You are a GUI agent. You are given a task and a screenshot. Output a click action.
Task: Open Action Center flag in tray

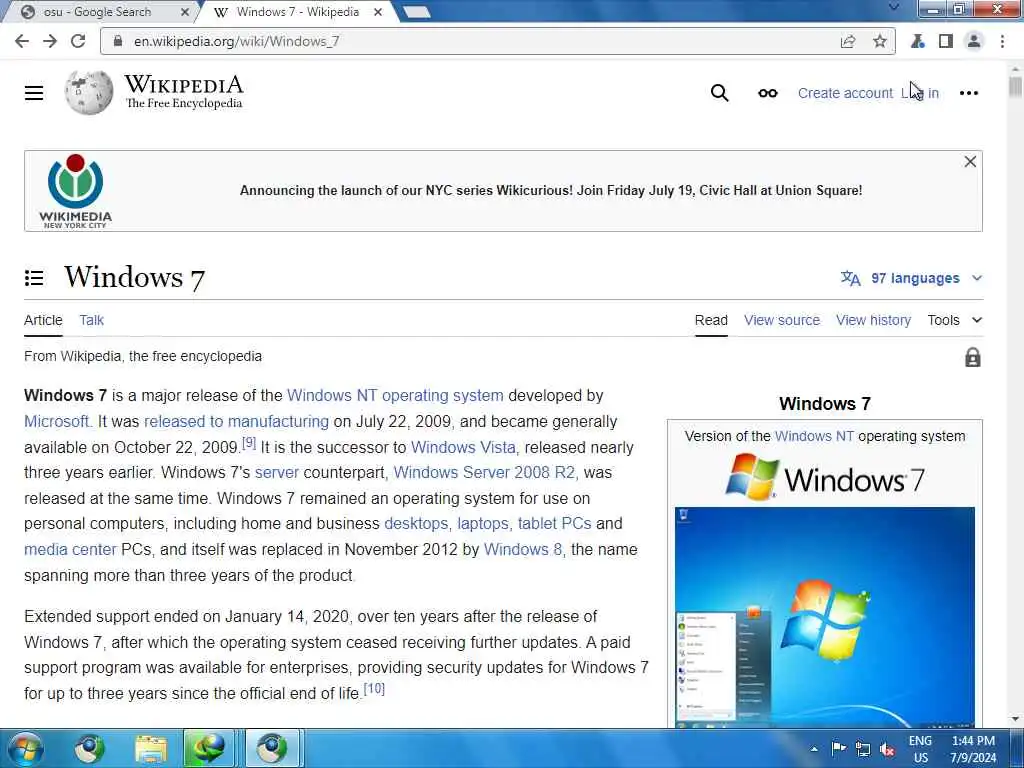[839, 748]
